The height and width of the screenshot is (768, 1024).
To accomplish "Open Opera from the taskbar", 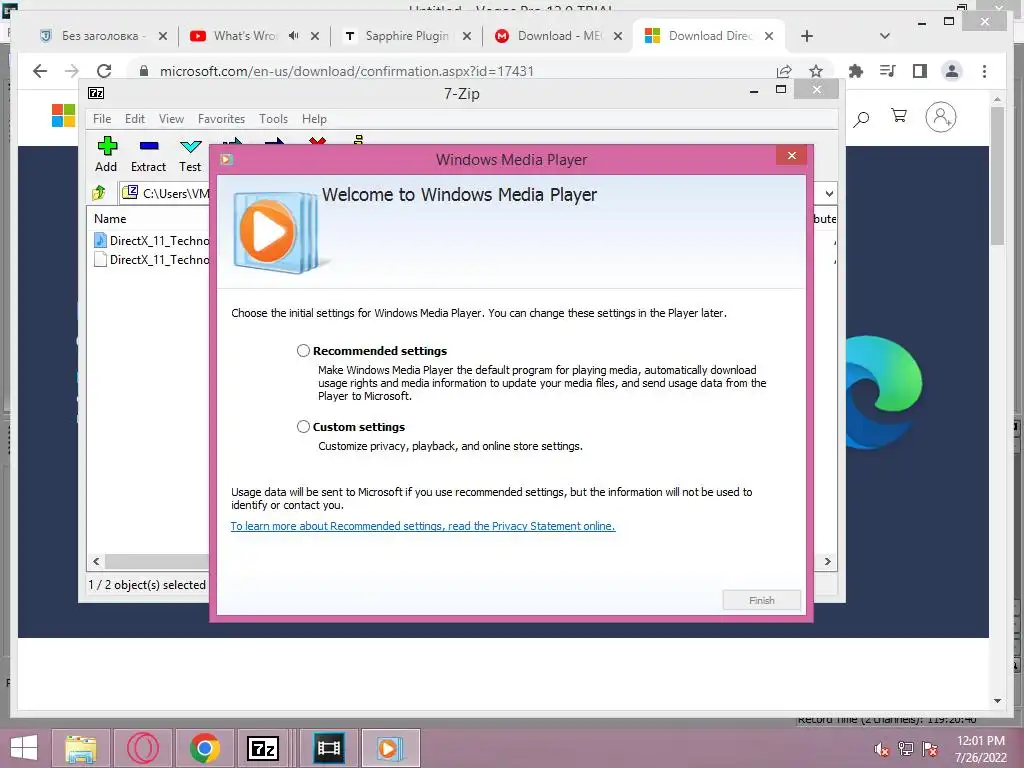I will click(x=143, y=748).
